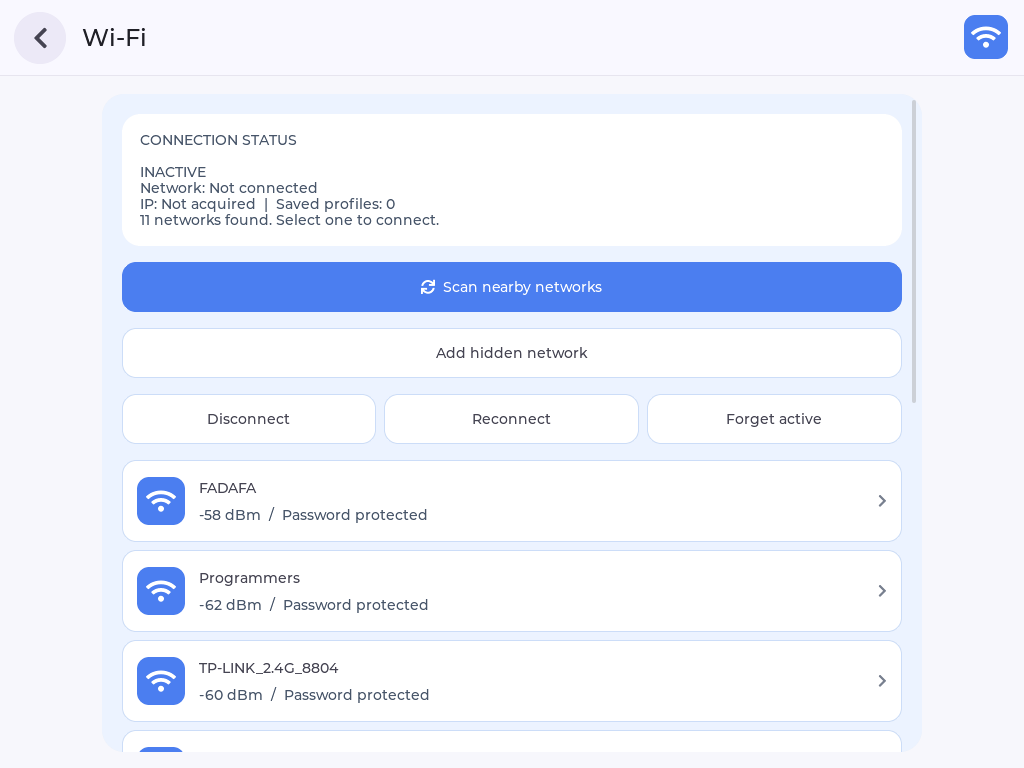This screenshot has height=768, width=1024.
Task: Open TP-LINK_2.4G_8804 via its chevron
Action: point(882,681)
